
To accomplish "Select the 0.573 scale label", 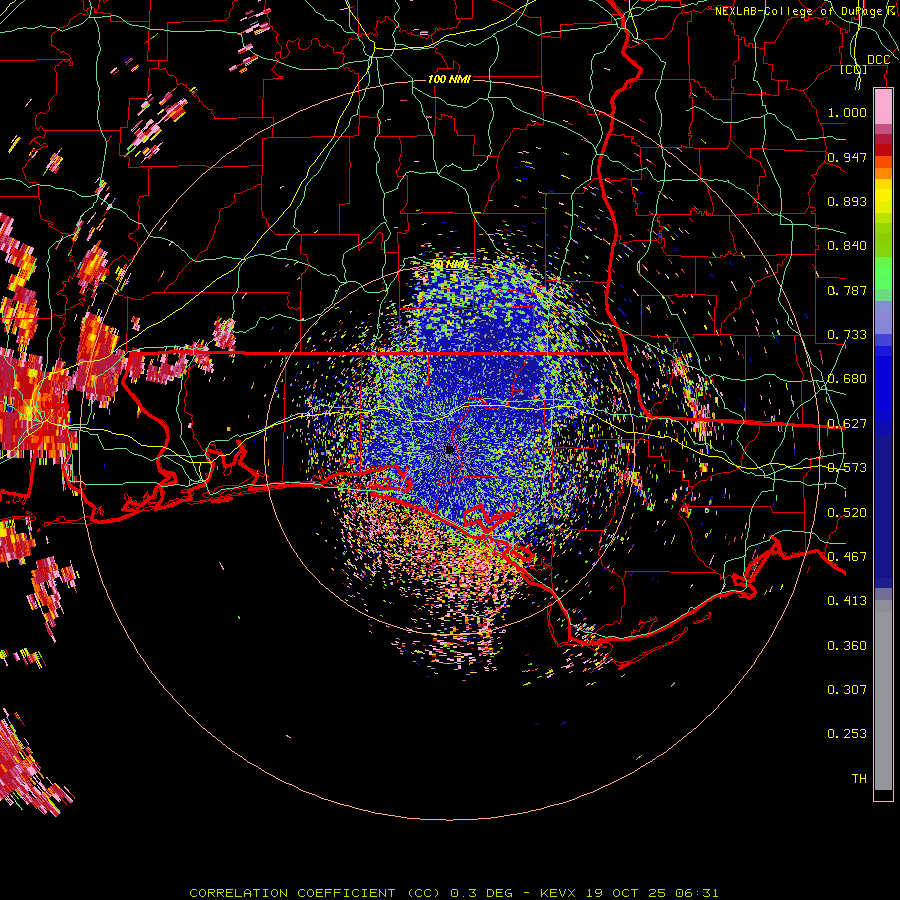I will [x=847, y=468].
